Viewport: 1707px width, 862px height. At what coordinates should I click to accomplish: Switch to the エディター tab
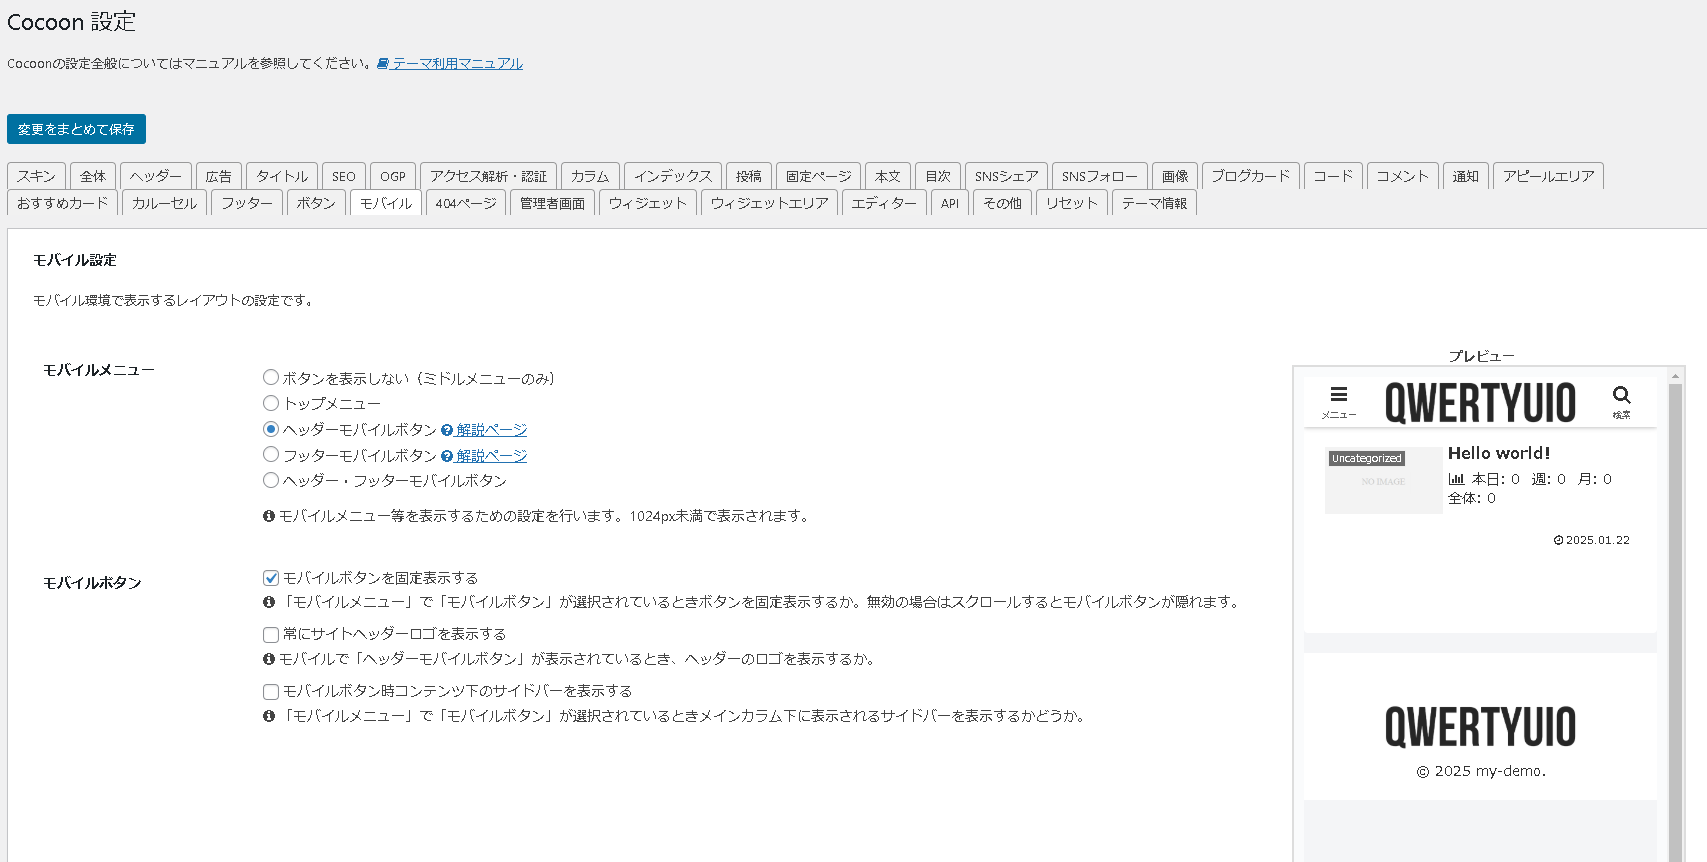coord(884,203)
